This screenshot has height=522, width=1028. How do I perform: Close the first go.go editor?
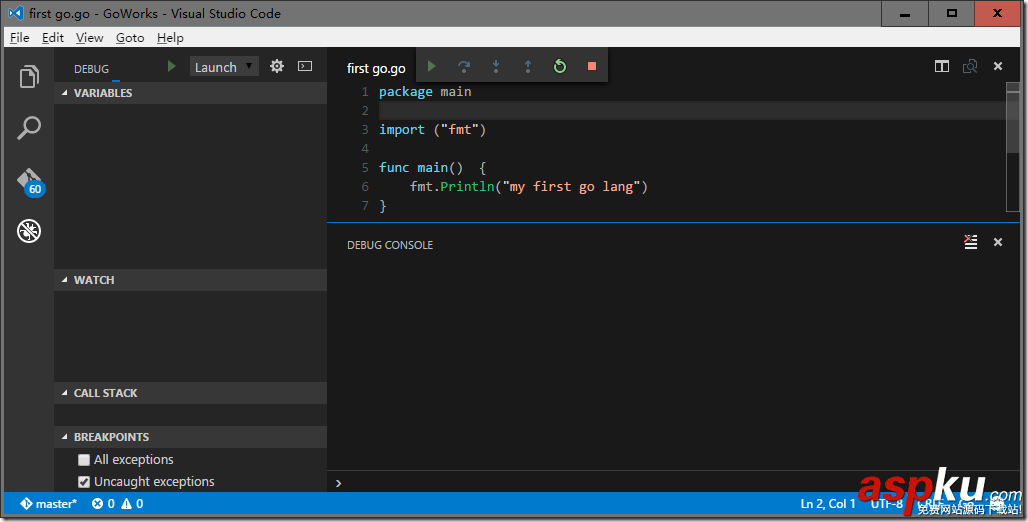[998, 66]
